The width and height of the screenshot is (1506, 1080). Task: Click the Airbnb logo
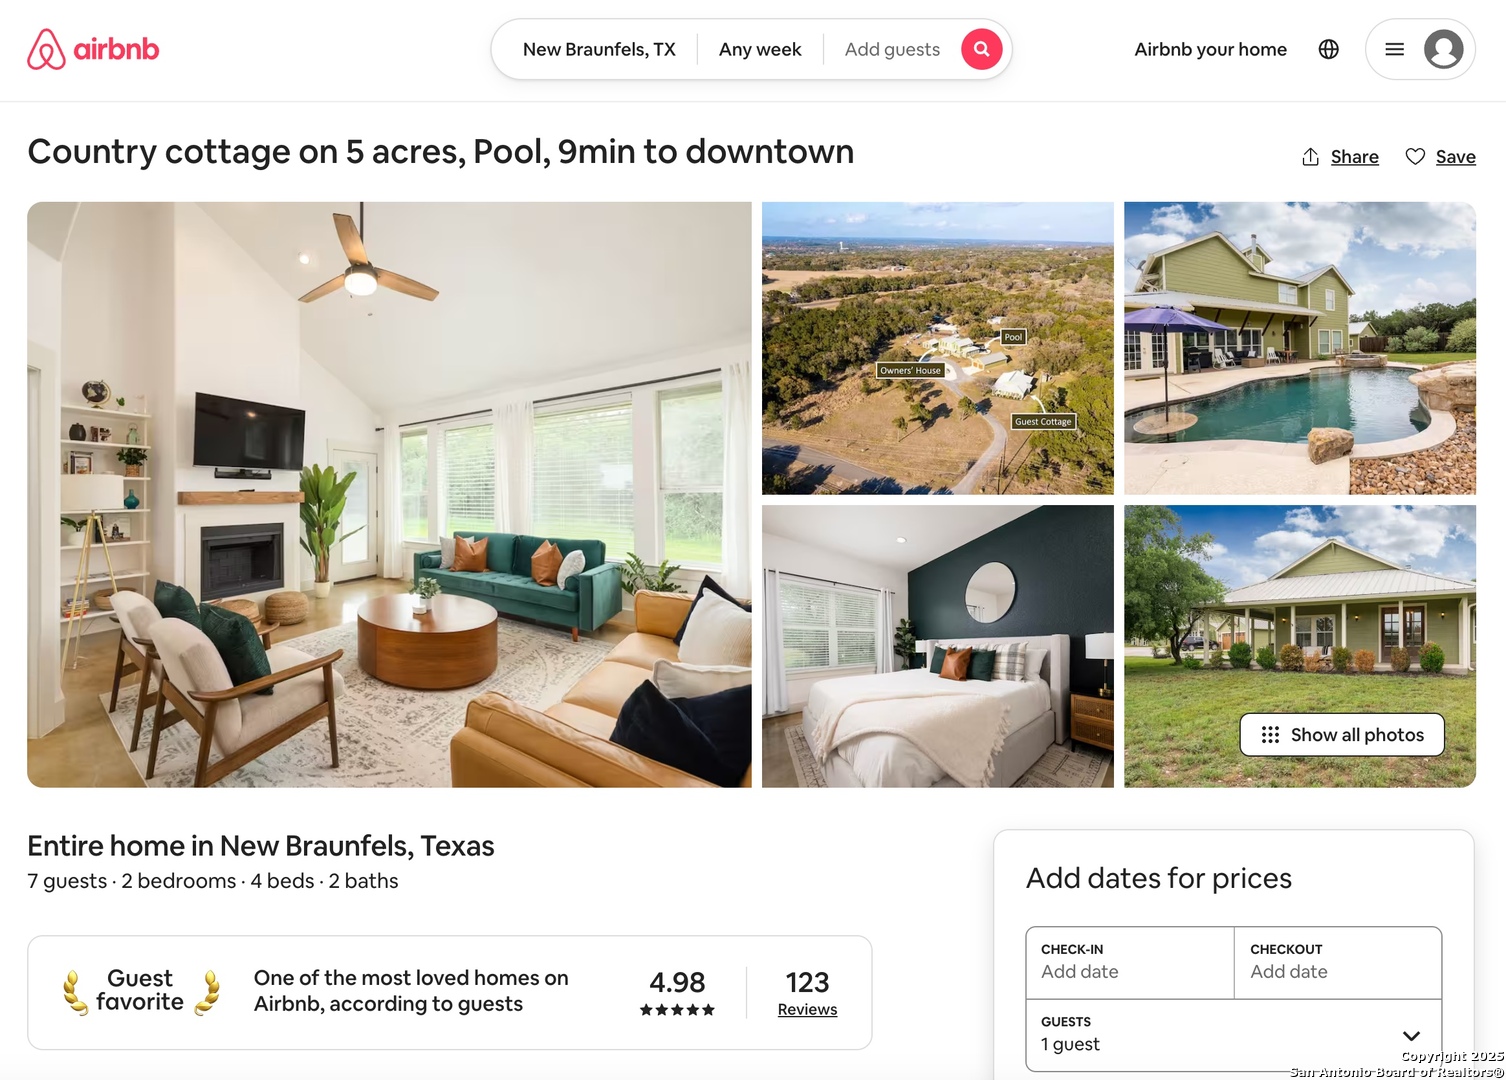coord(93,49)
